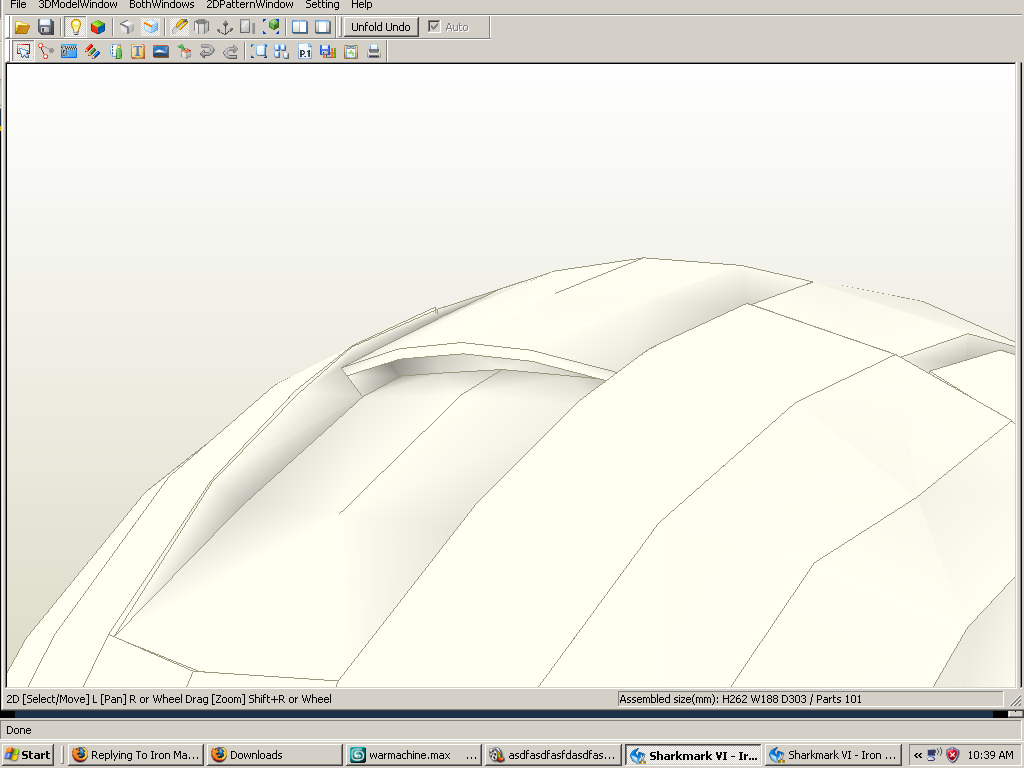
Task: Toggle the colored texture cube icon
Action: pos(98,27)
